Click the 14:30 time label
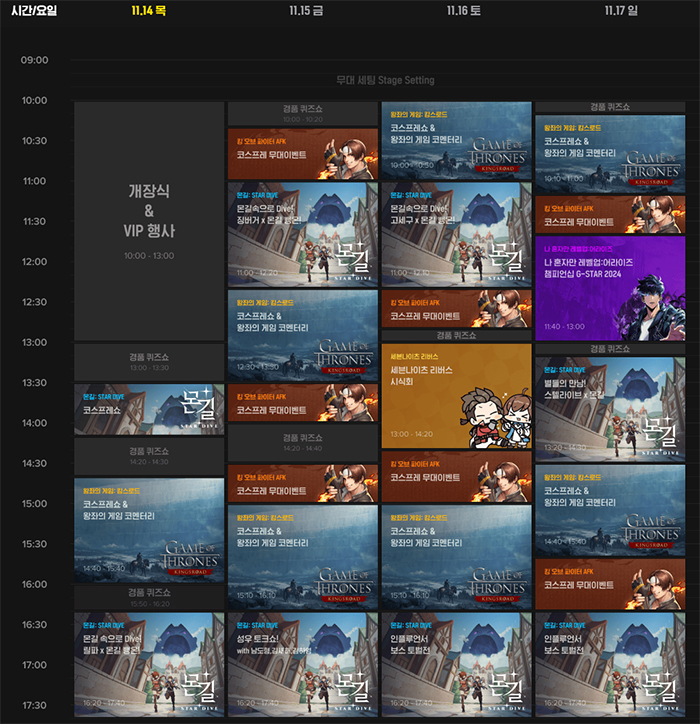 (34, 464)
